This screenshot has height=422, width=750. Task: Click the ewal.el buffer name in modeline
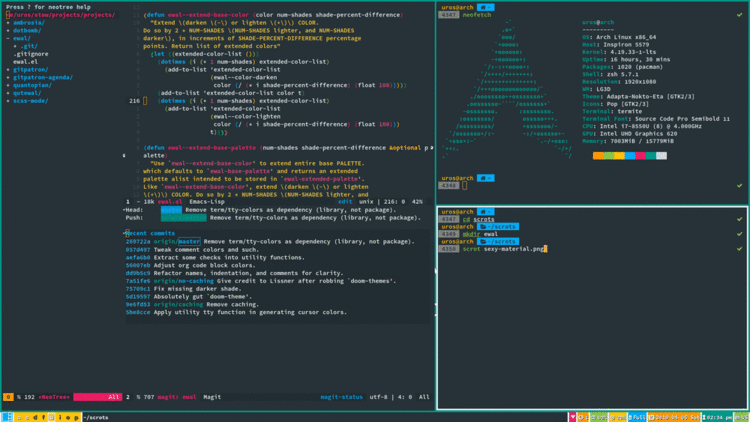pos(170,202)
